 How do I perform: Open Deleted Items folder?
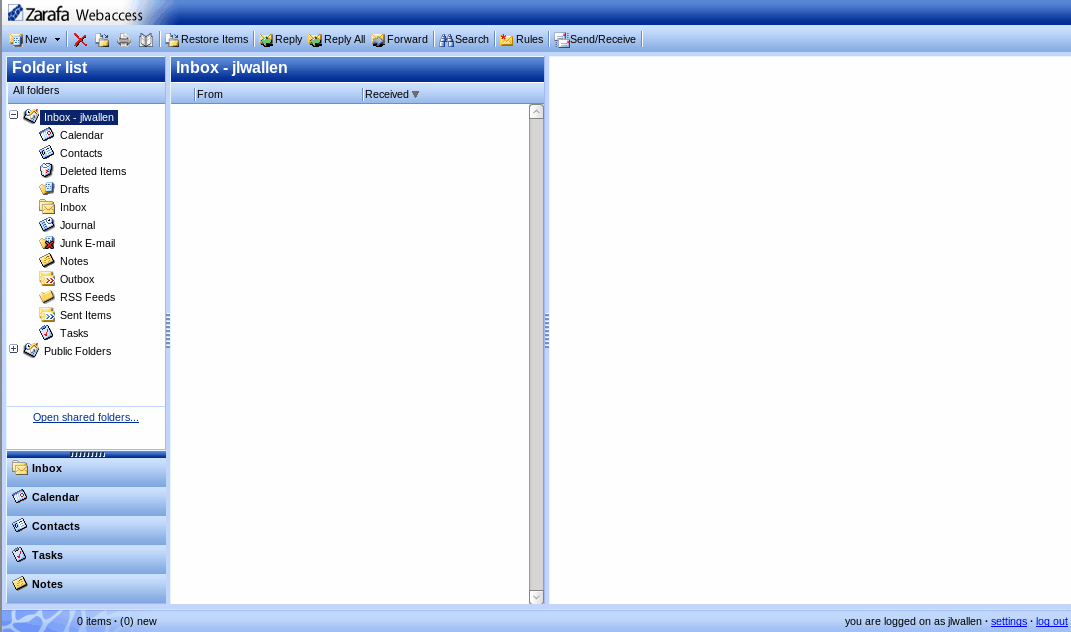pos(93,171)
